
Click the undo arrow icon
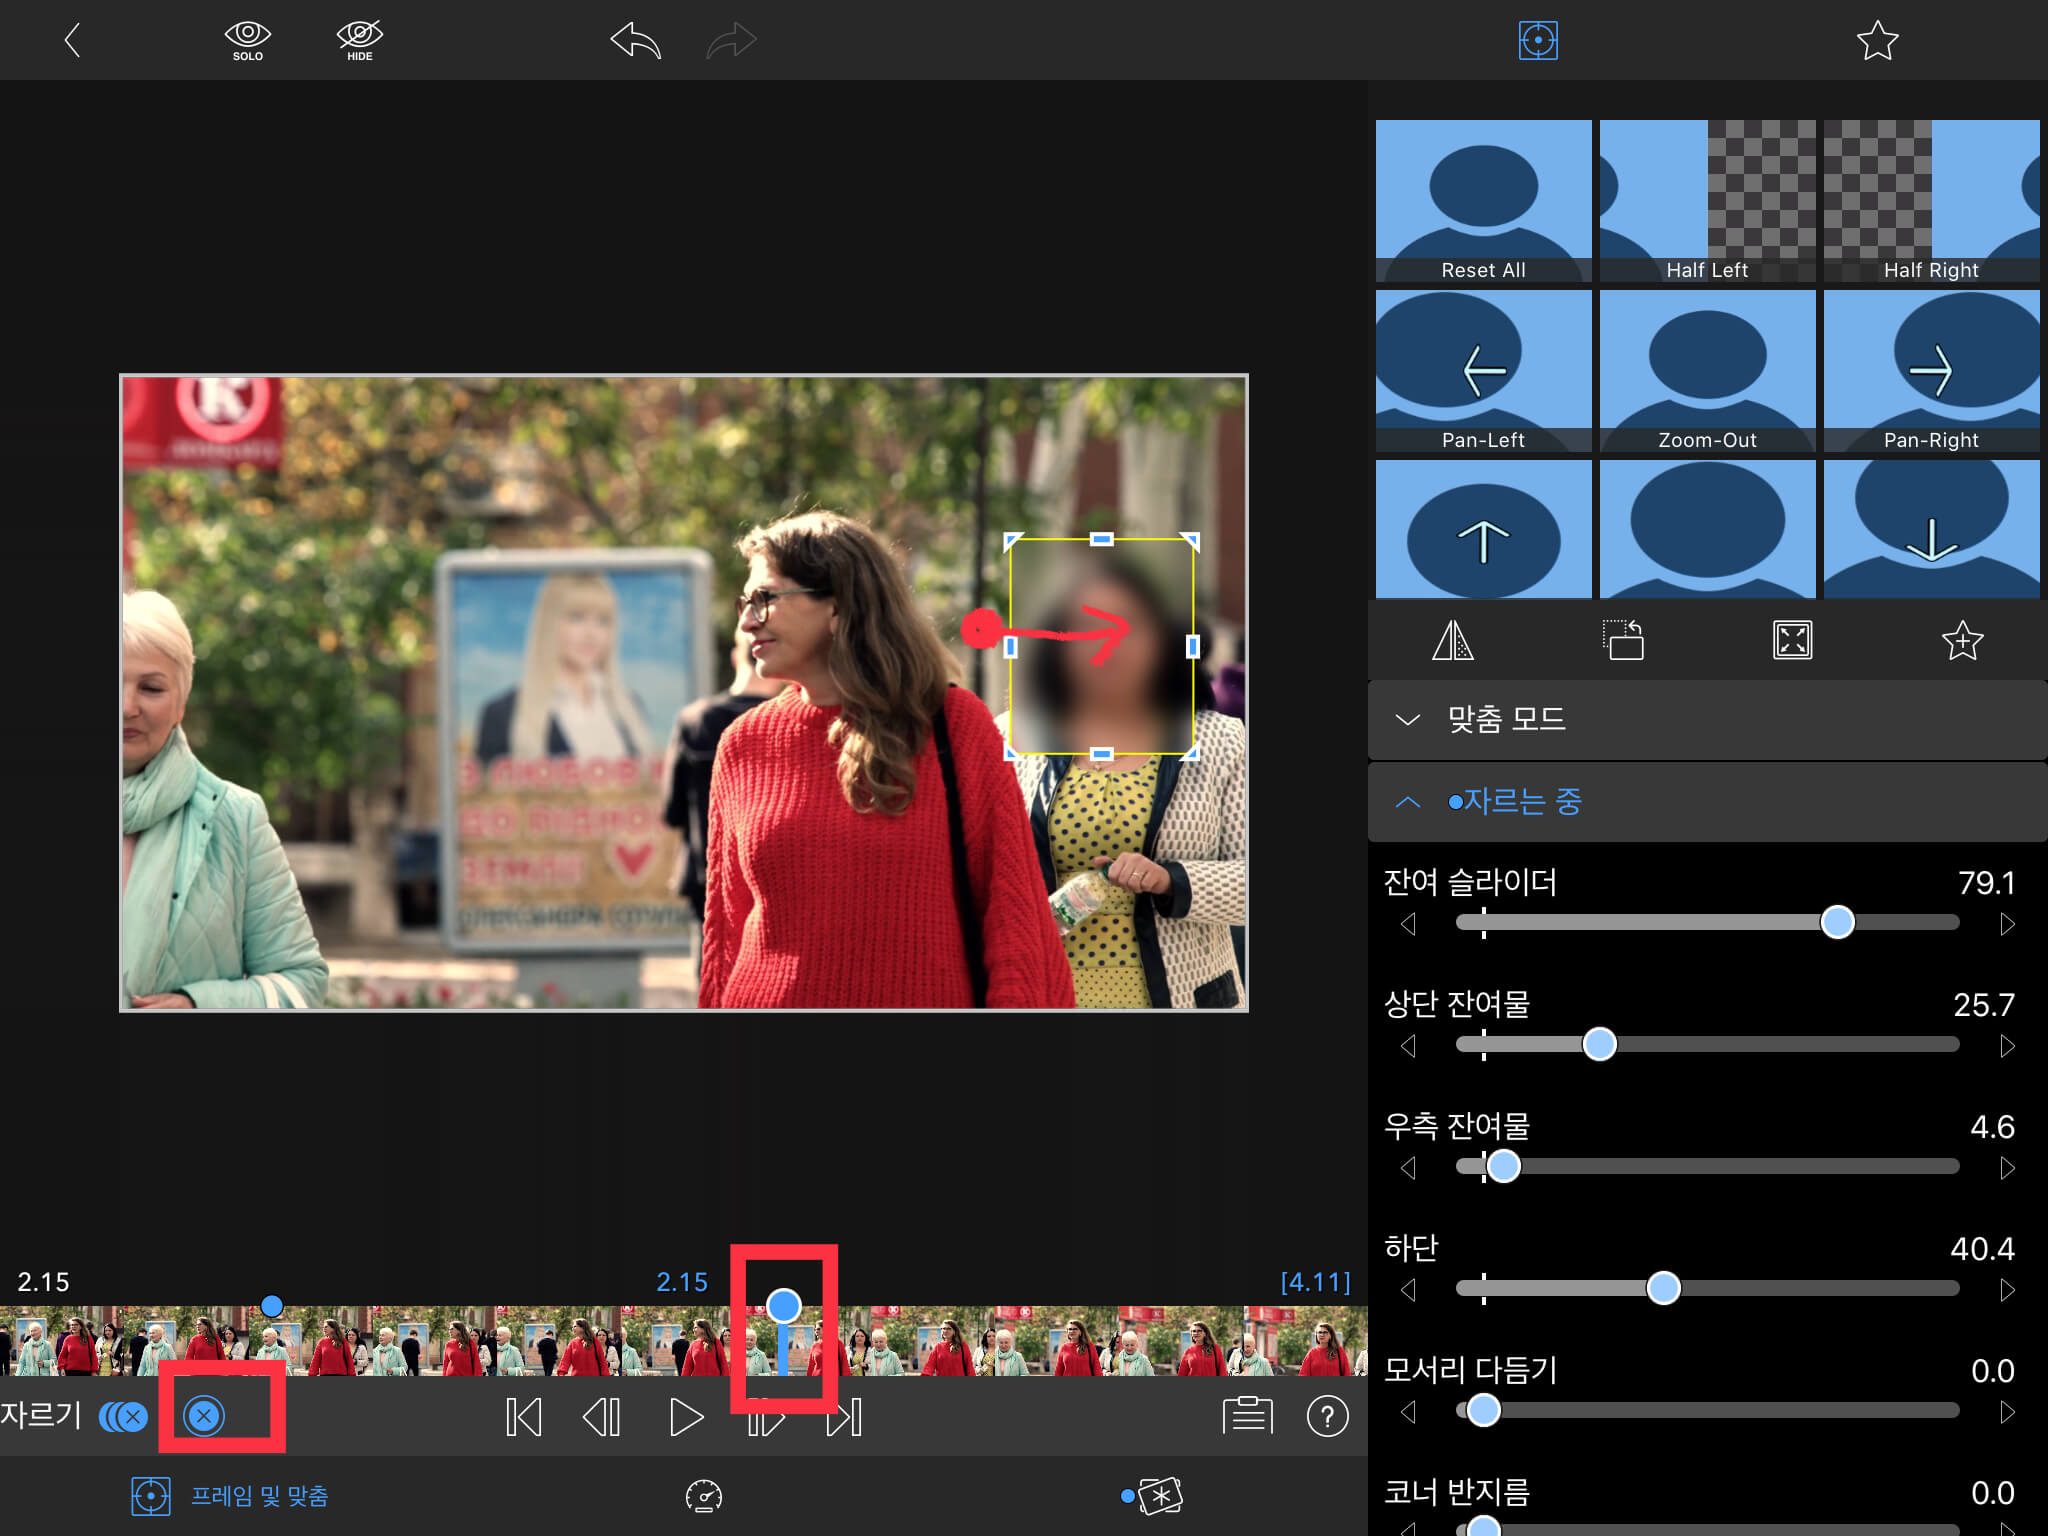coord(636,41)
